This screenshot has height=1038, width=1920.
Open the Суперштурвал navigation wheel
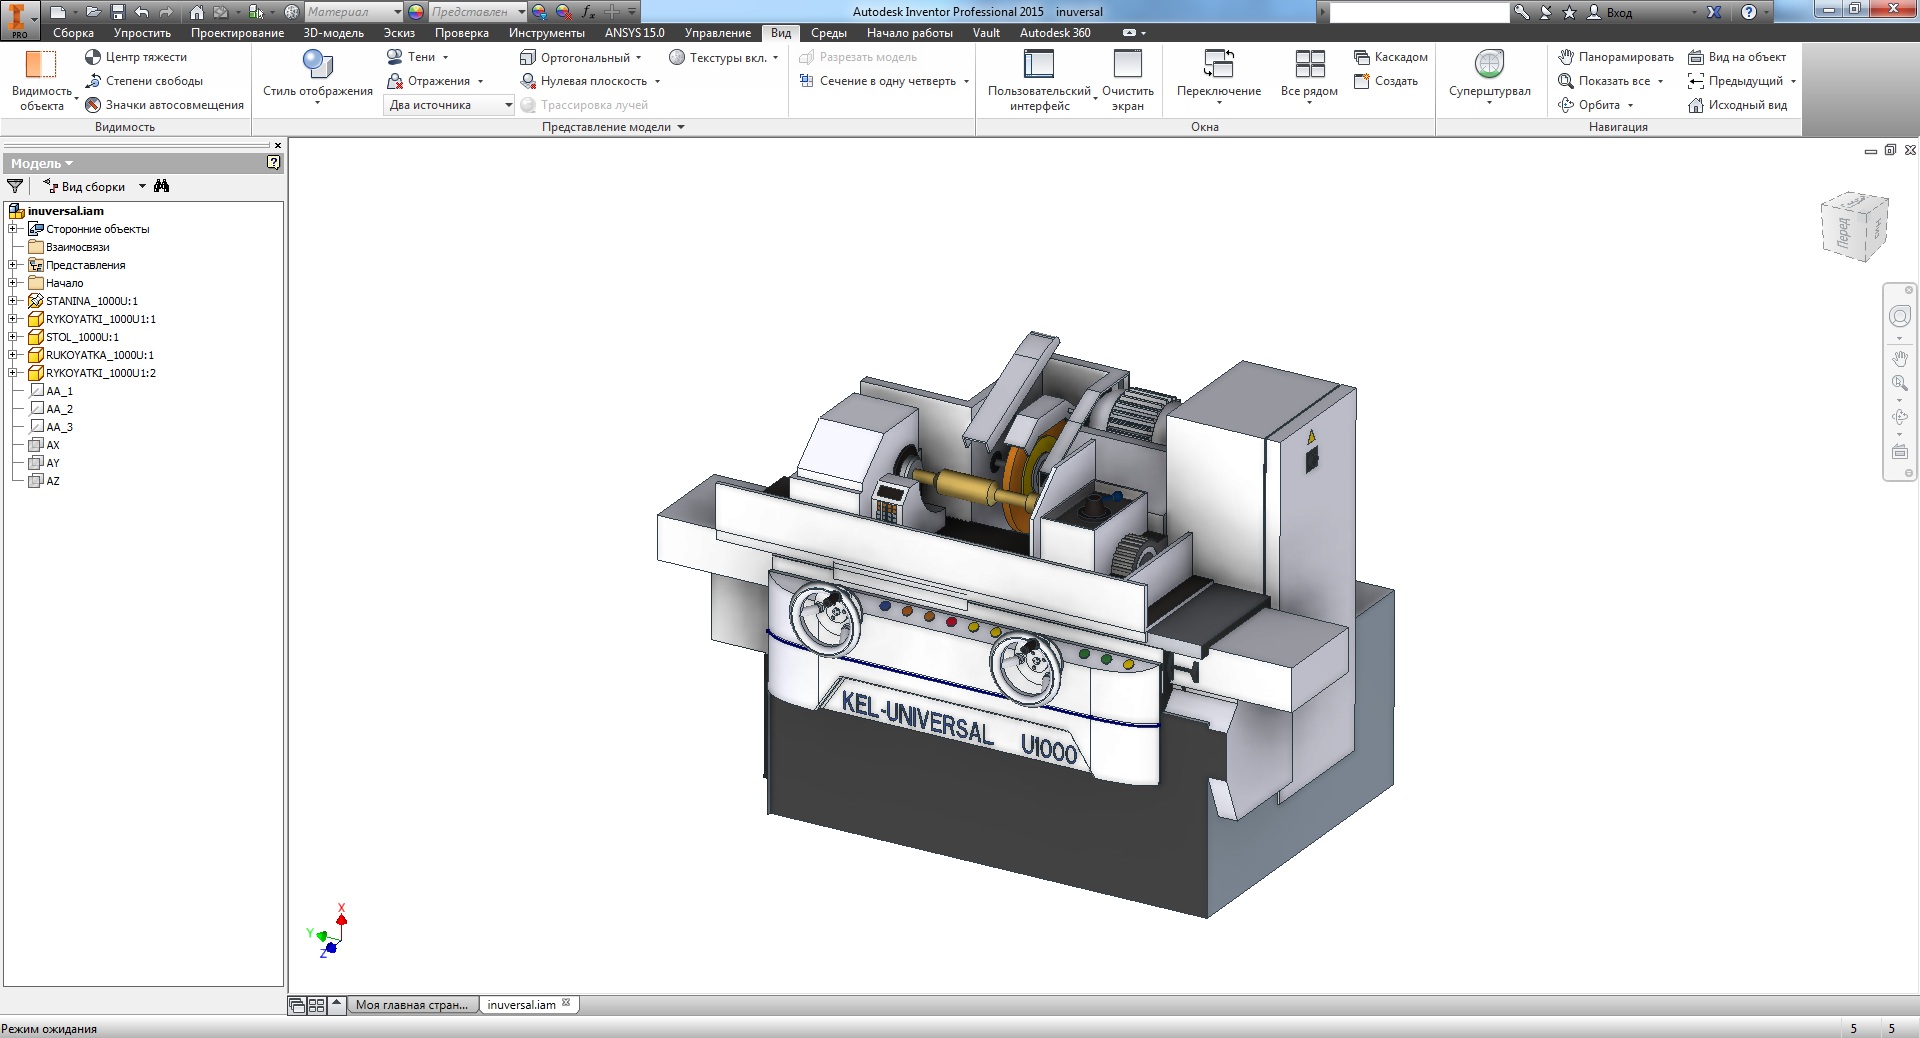pos(1489,78)
